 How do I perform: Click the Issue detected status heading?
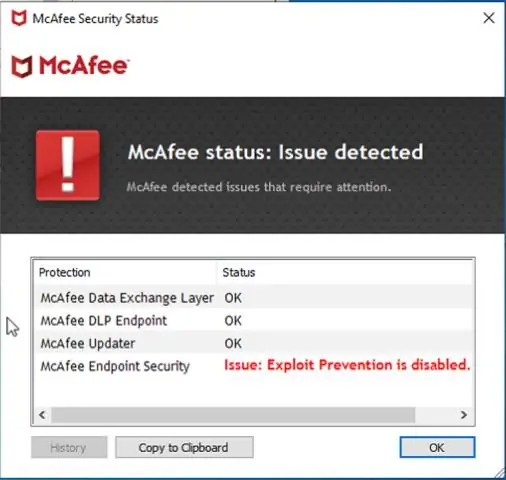[x=275, y=152]
